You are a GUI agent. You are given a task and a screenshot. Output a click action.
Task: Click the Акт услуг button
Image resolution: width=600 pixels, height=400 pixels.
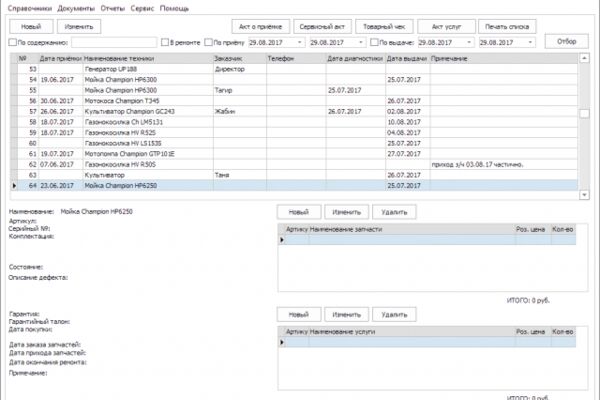446,26
